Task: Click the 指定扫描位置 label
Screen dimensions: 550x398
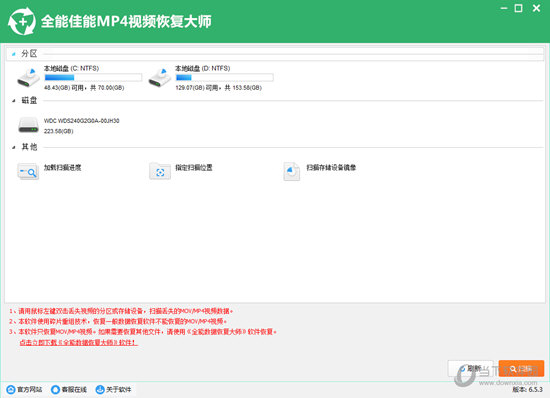Action: click(194, 167)
